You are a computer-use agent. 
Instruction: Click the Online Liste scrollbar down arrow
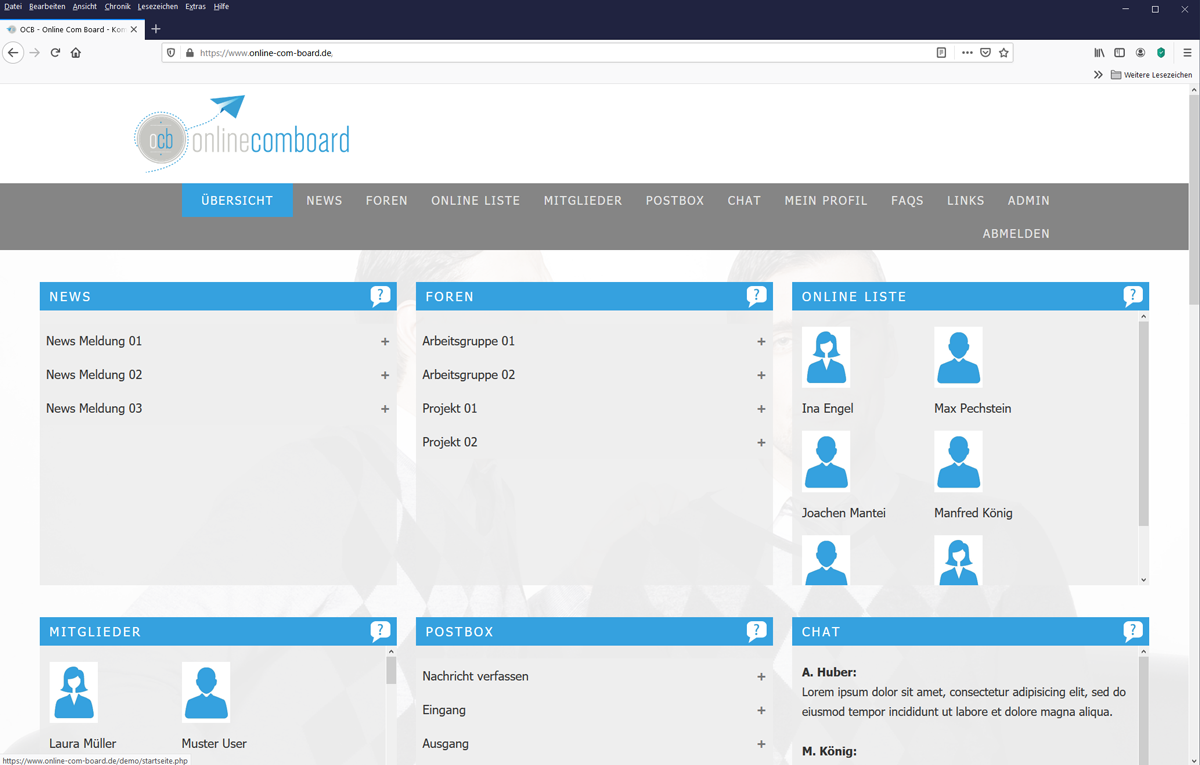point(1143,580)
